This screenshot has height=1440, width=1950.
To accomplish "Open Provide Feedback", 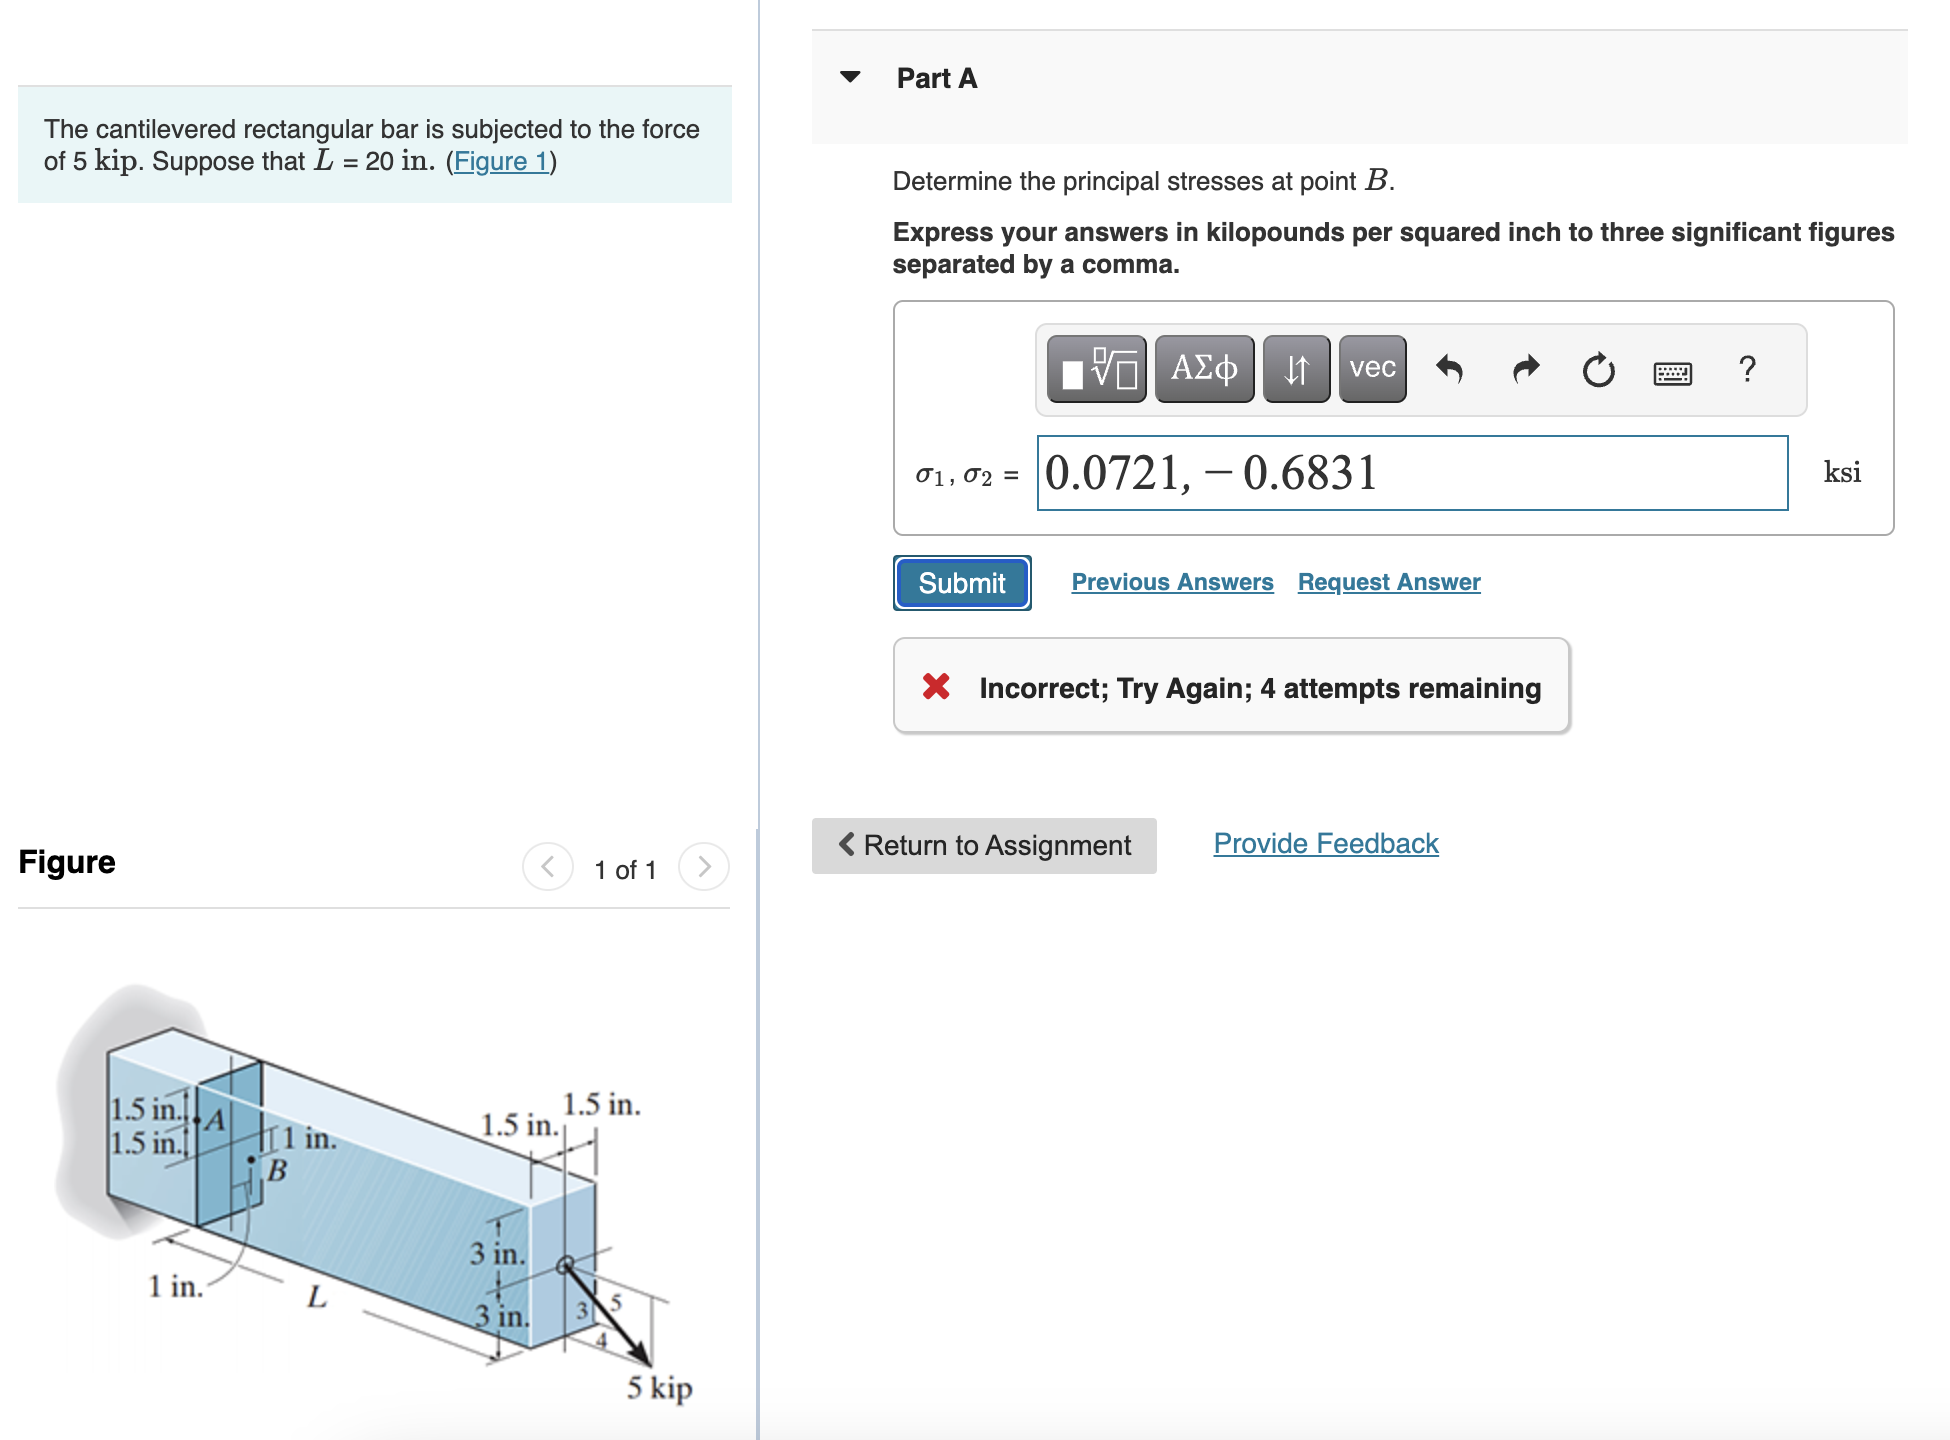I will point(1325,843).
